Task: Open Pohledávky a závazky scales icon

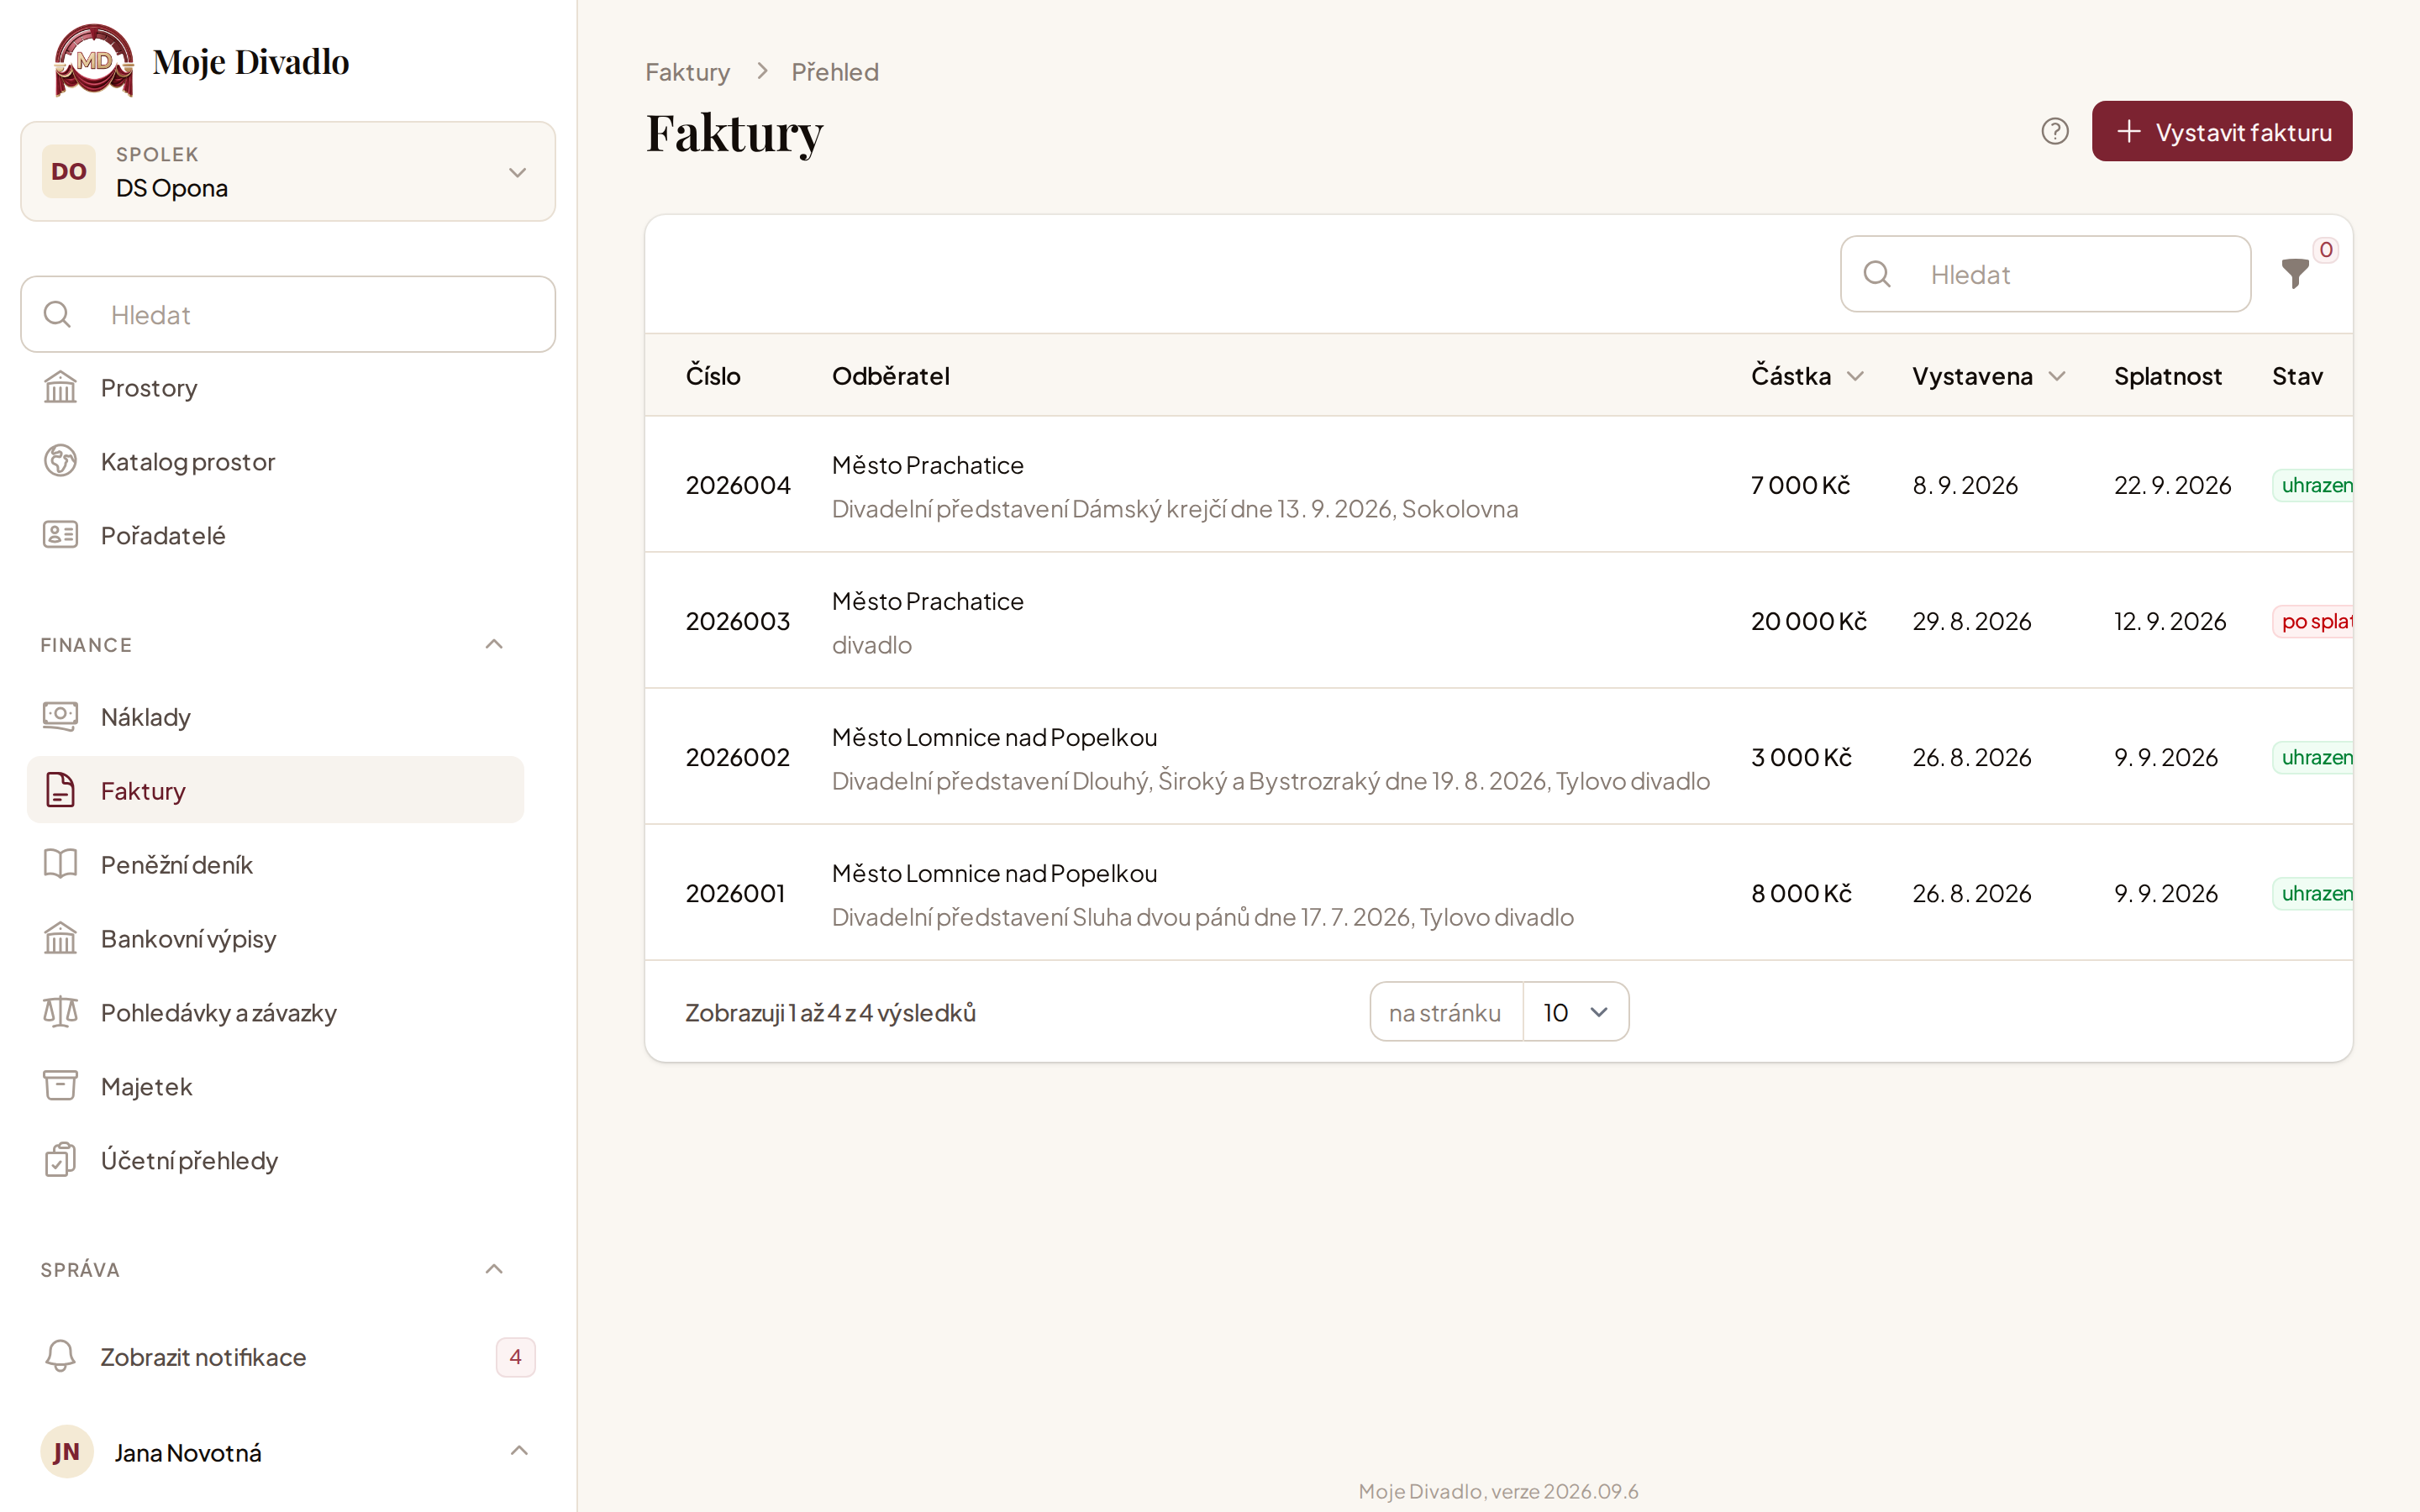Action: click(60, 1012)
